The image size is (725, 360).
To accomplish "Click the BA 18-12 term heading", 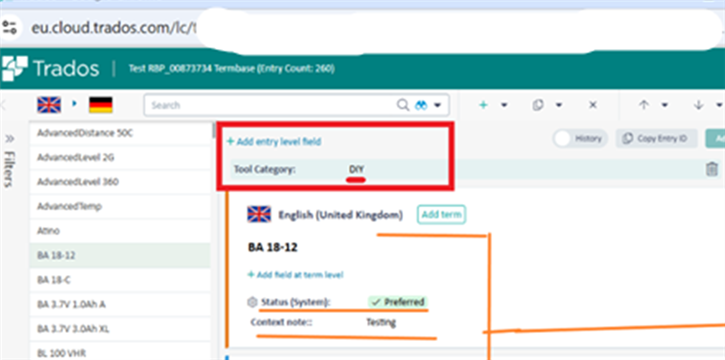I will click(x=273, y=248).
